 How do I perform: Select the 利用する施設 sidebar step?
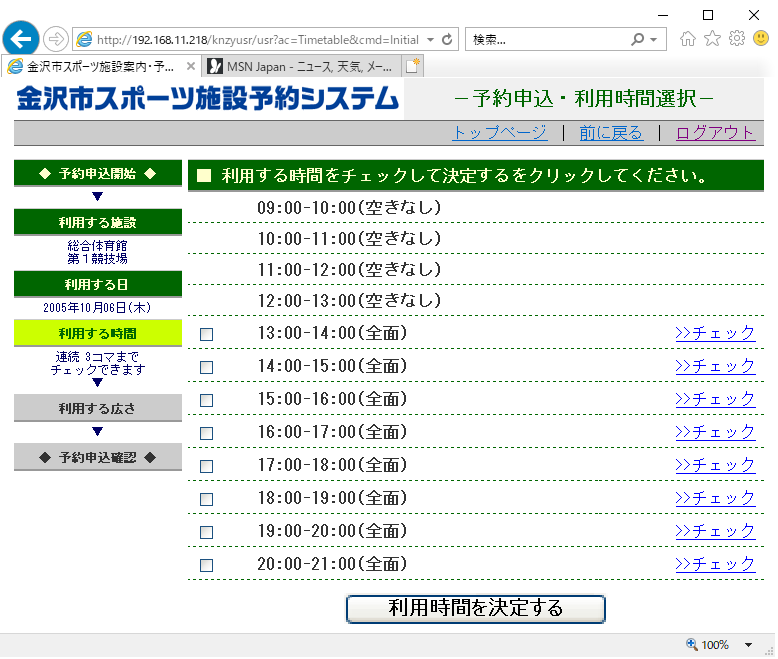tap(98, 222)
